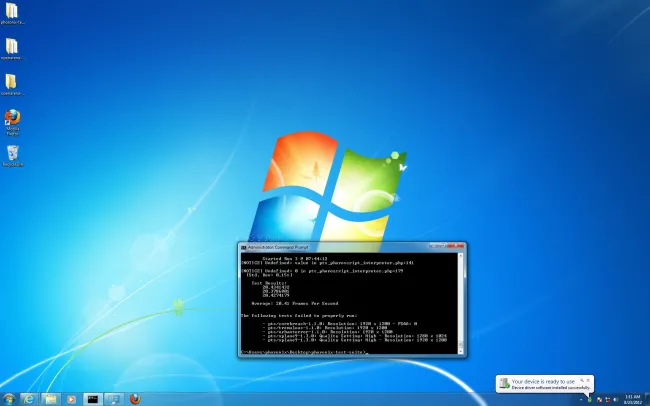Open the Action Center flag tray icon
The height and width of the screenshot is (406, 650).
599,399
